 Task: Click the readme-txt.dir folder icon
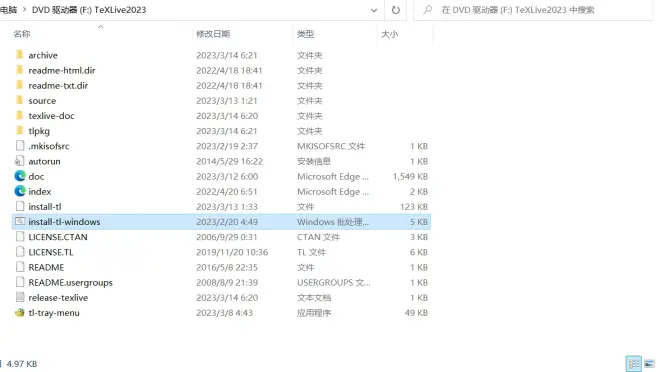[x=19, y=85]
